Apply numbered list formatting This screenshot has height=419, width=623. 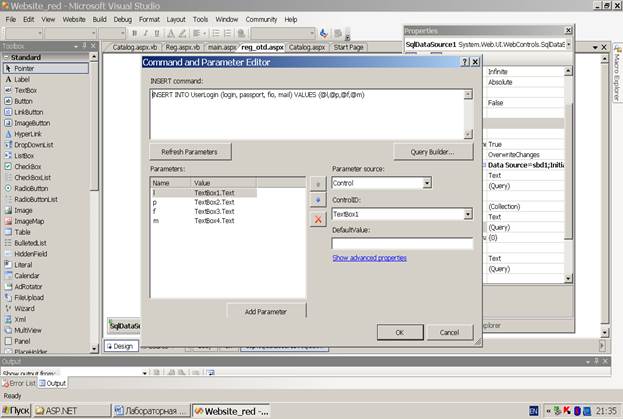216,33
